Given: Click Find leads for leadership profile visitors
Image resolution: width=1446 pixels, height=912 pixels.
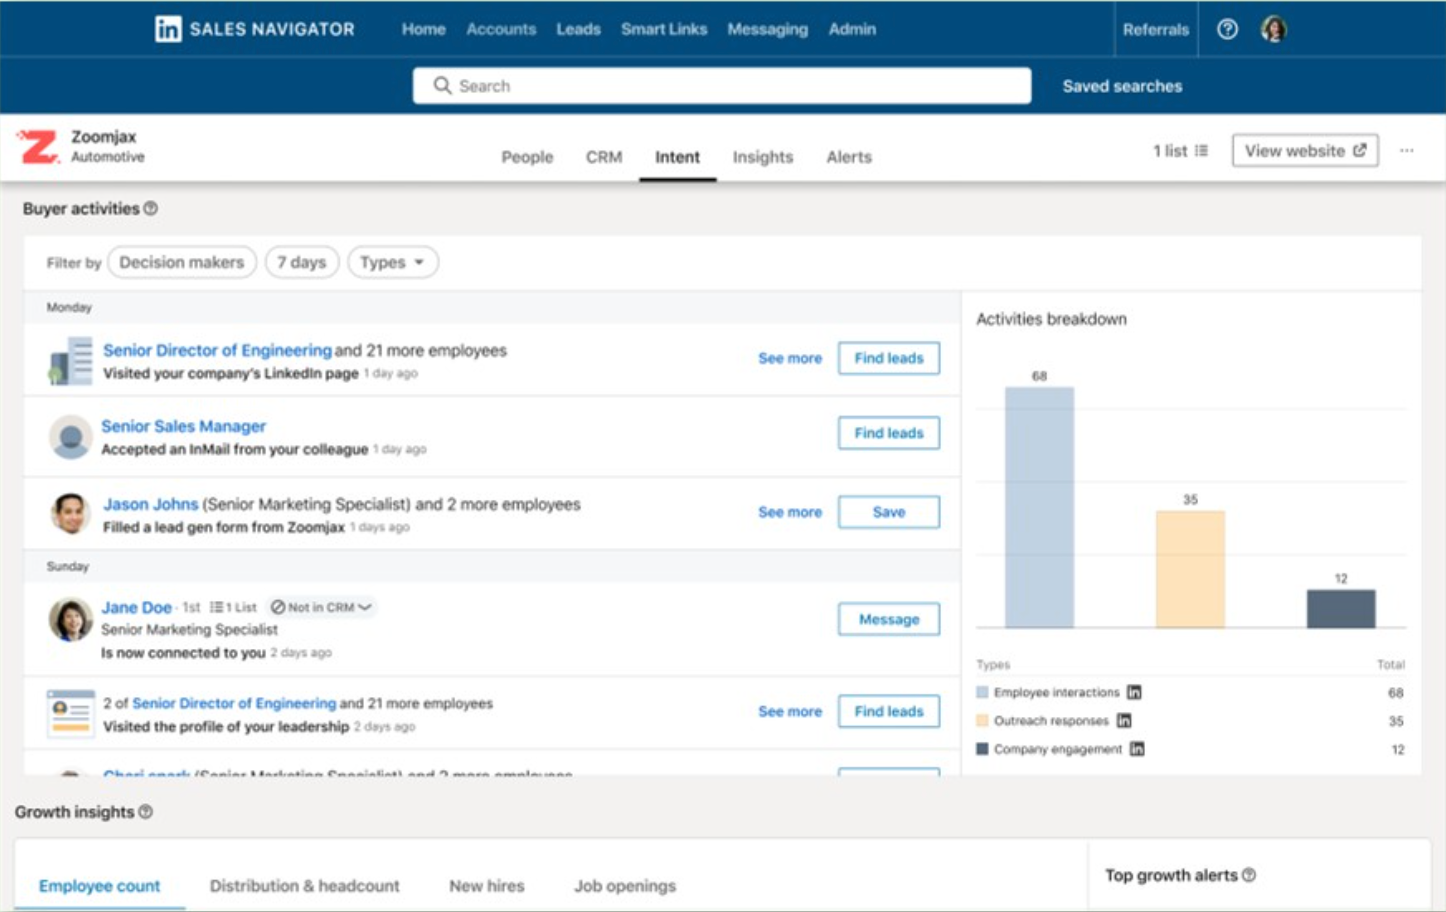Looking at the screenshot, I should point(889,711).
